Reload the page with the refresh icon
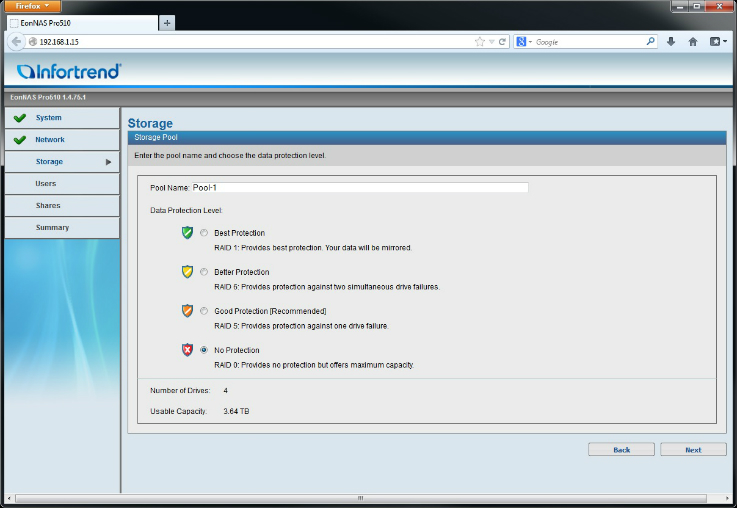Screen dimensions: 737x508 tap(502, 42)
